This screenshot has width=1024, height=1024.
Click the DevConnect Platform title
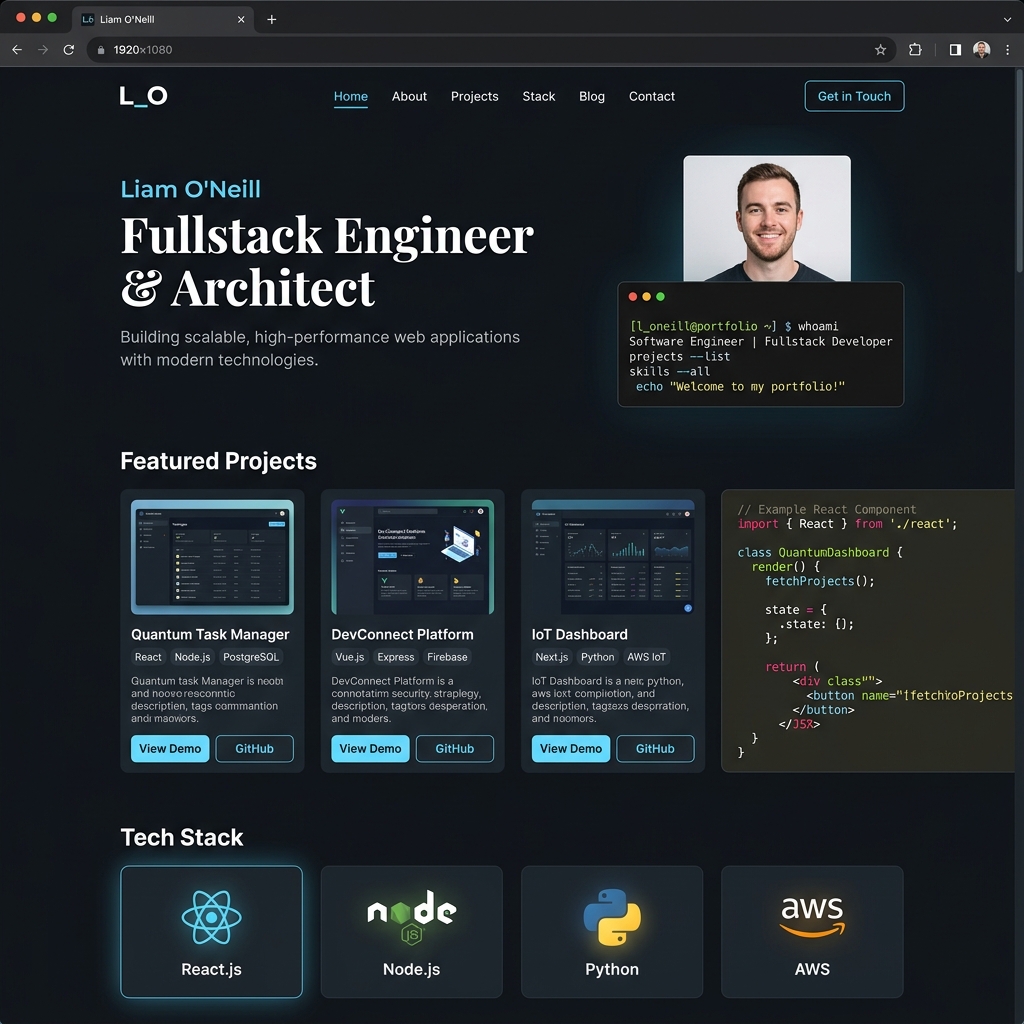(402, 634)
